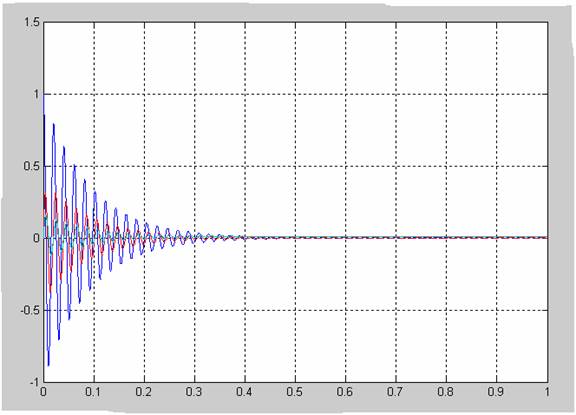Image resolution: width=576 pixels, height=415 pixels.
Task: Click the x-axis tick label 0.5
Action: 294,392
